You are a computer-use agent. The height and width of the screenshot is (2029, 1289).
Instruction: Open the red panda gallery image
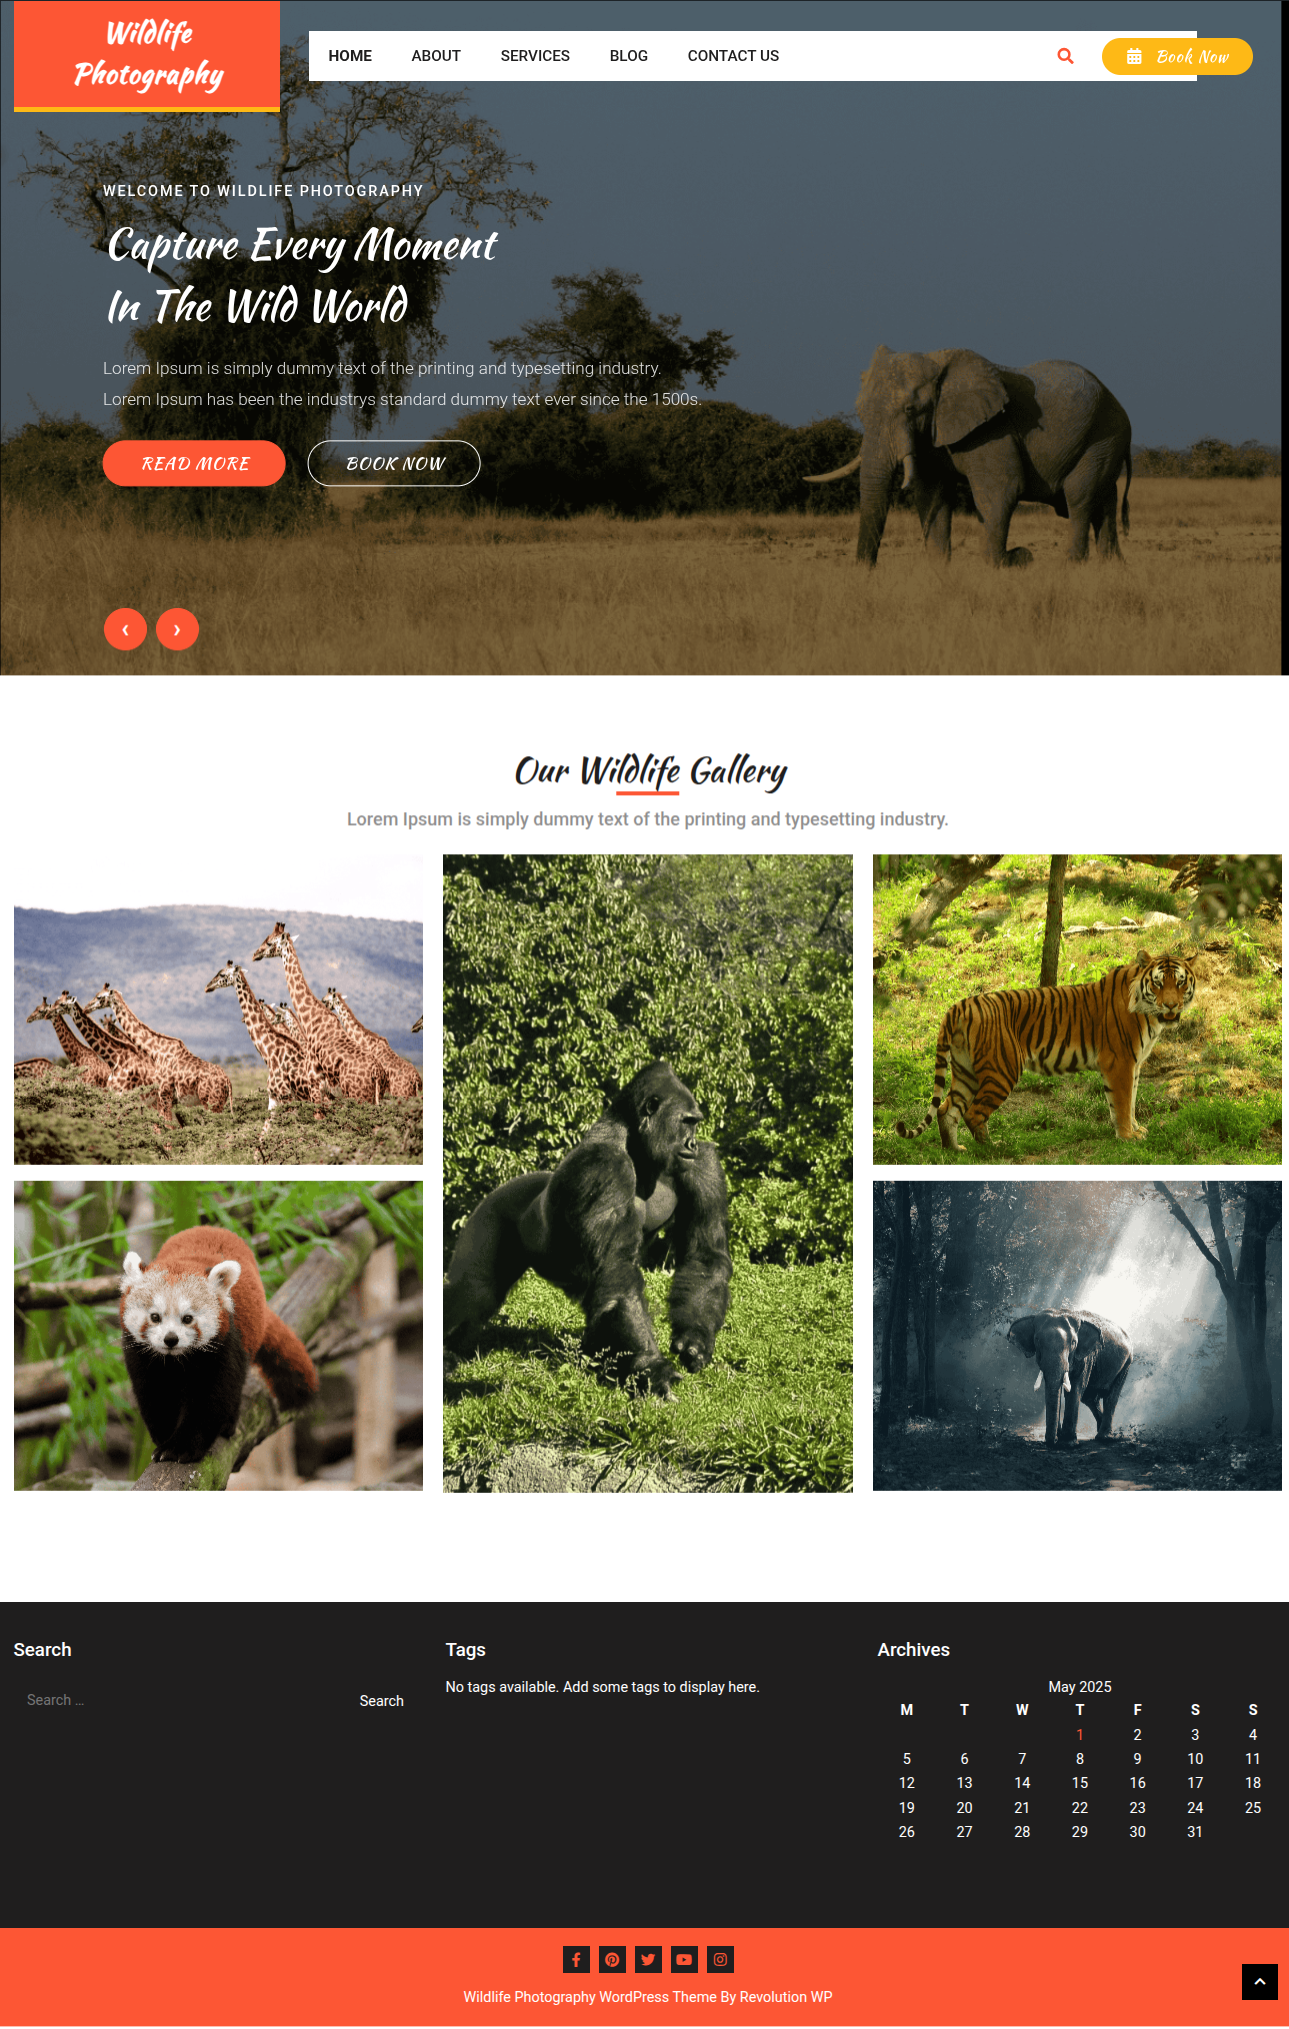[x=218, y=1336]
